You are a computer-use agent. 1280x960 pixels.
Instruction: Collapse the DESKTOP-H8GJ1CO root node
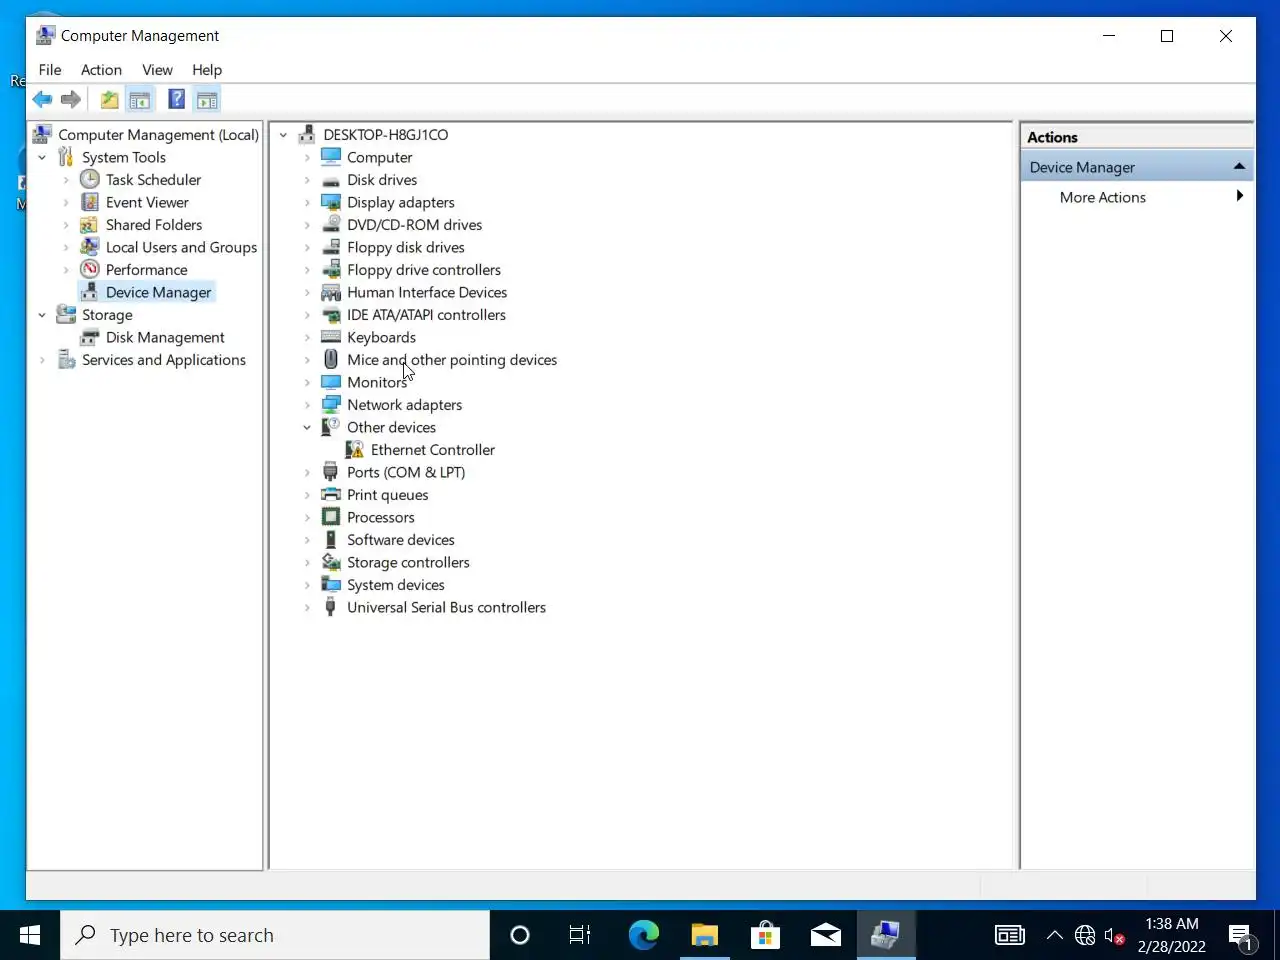coord(283,135)
